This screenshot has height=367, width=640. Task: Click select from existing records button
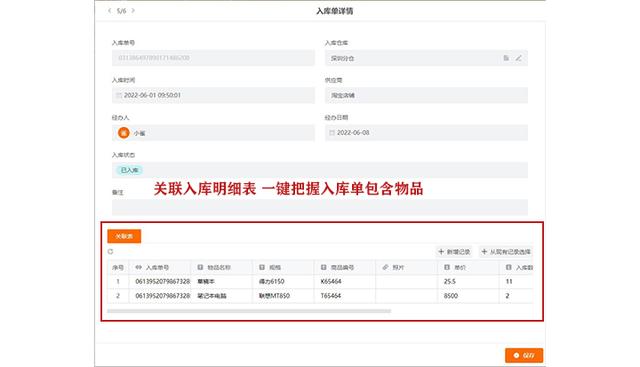pyautogui.click(x=506, y=251)
